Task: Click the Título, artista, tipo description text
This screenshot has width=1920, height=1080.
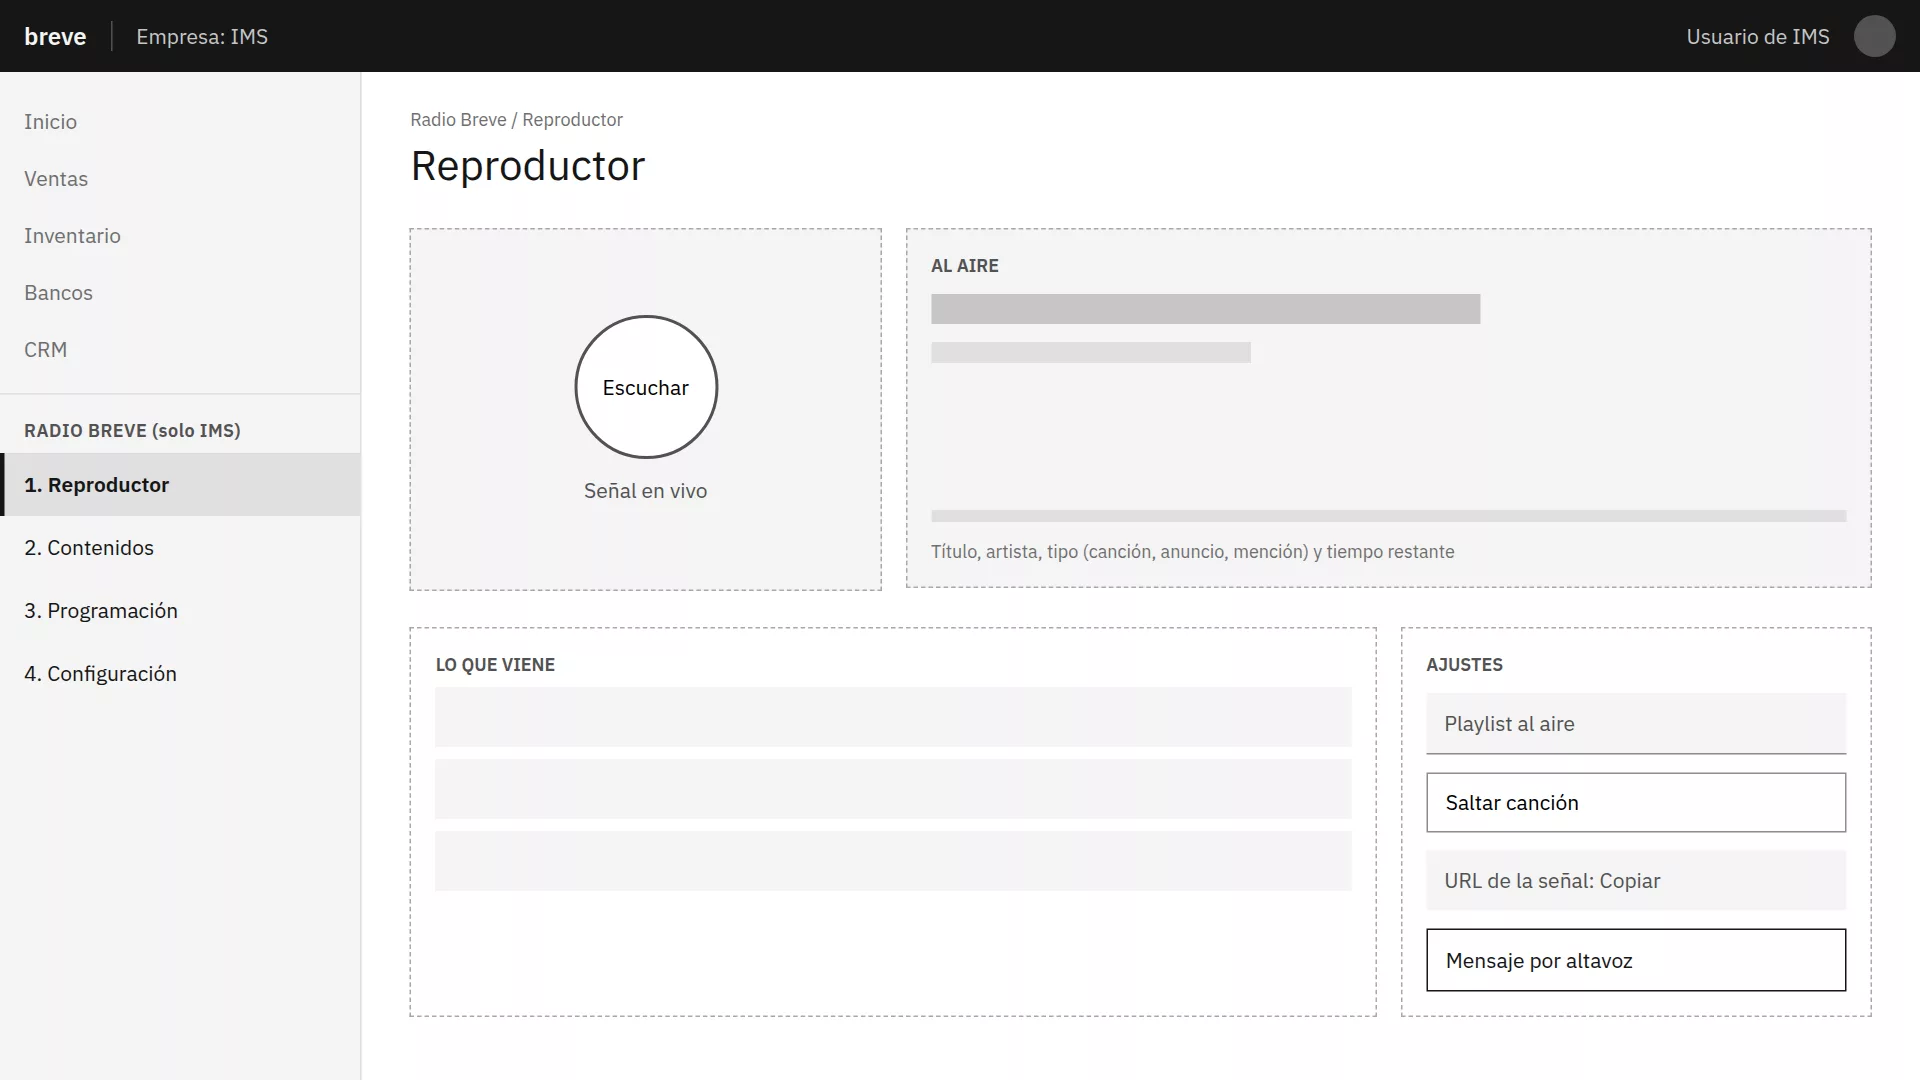Action: pyautogui.click(x=1192, y=552)
